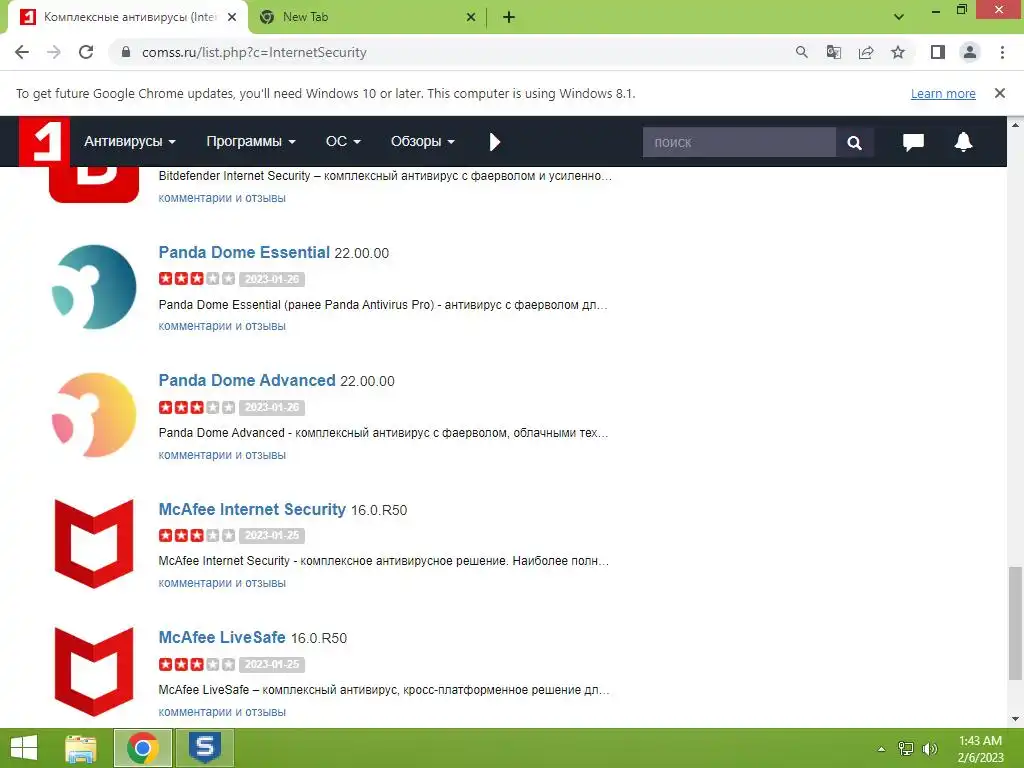This screenshot has height=768, width=1024.
Task: Click the Chrome taskbar icon
Action: pos(142,748)
